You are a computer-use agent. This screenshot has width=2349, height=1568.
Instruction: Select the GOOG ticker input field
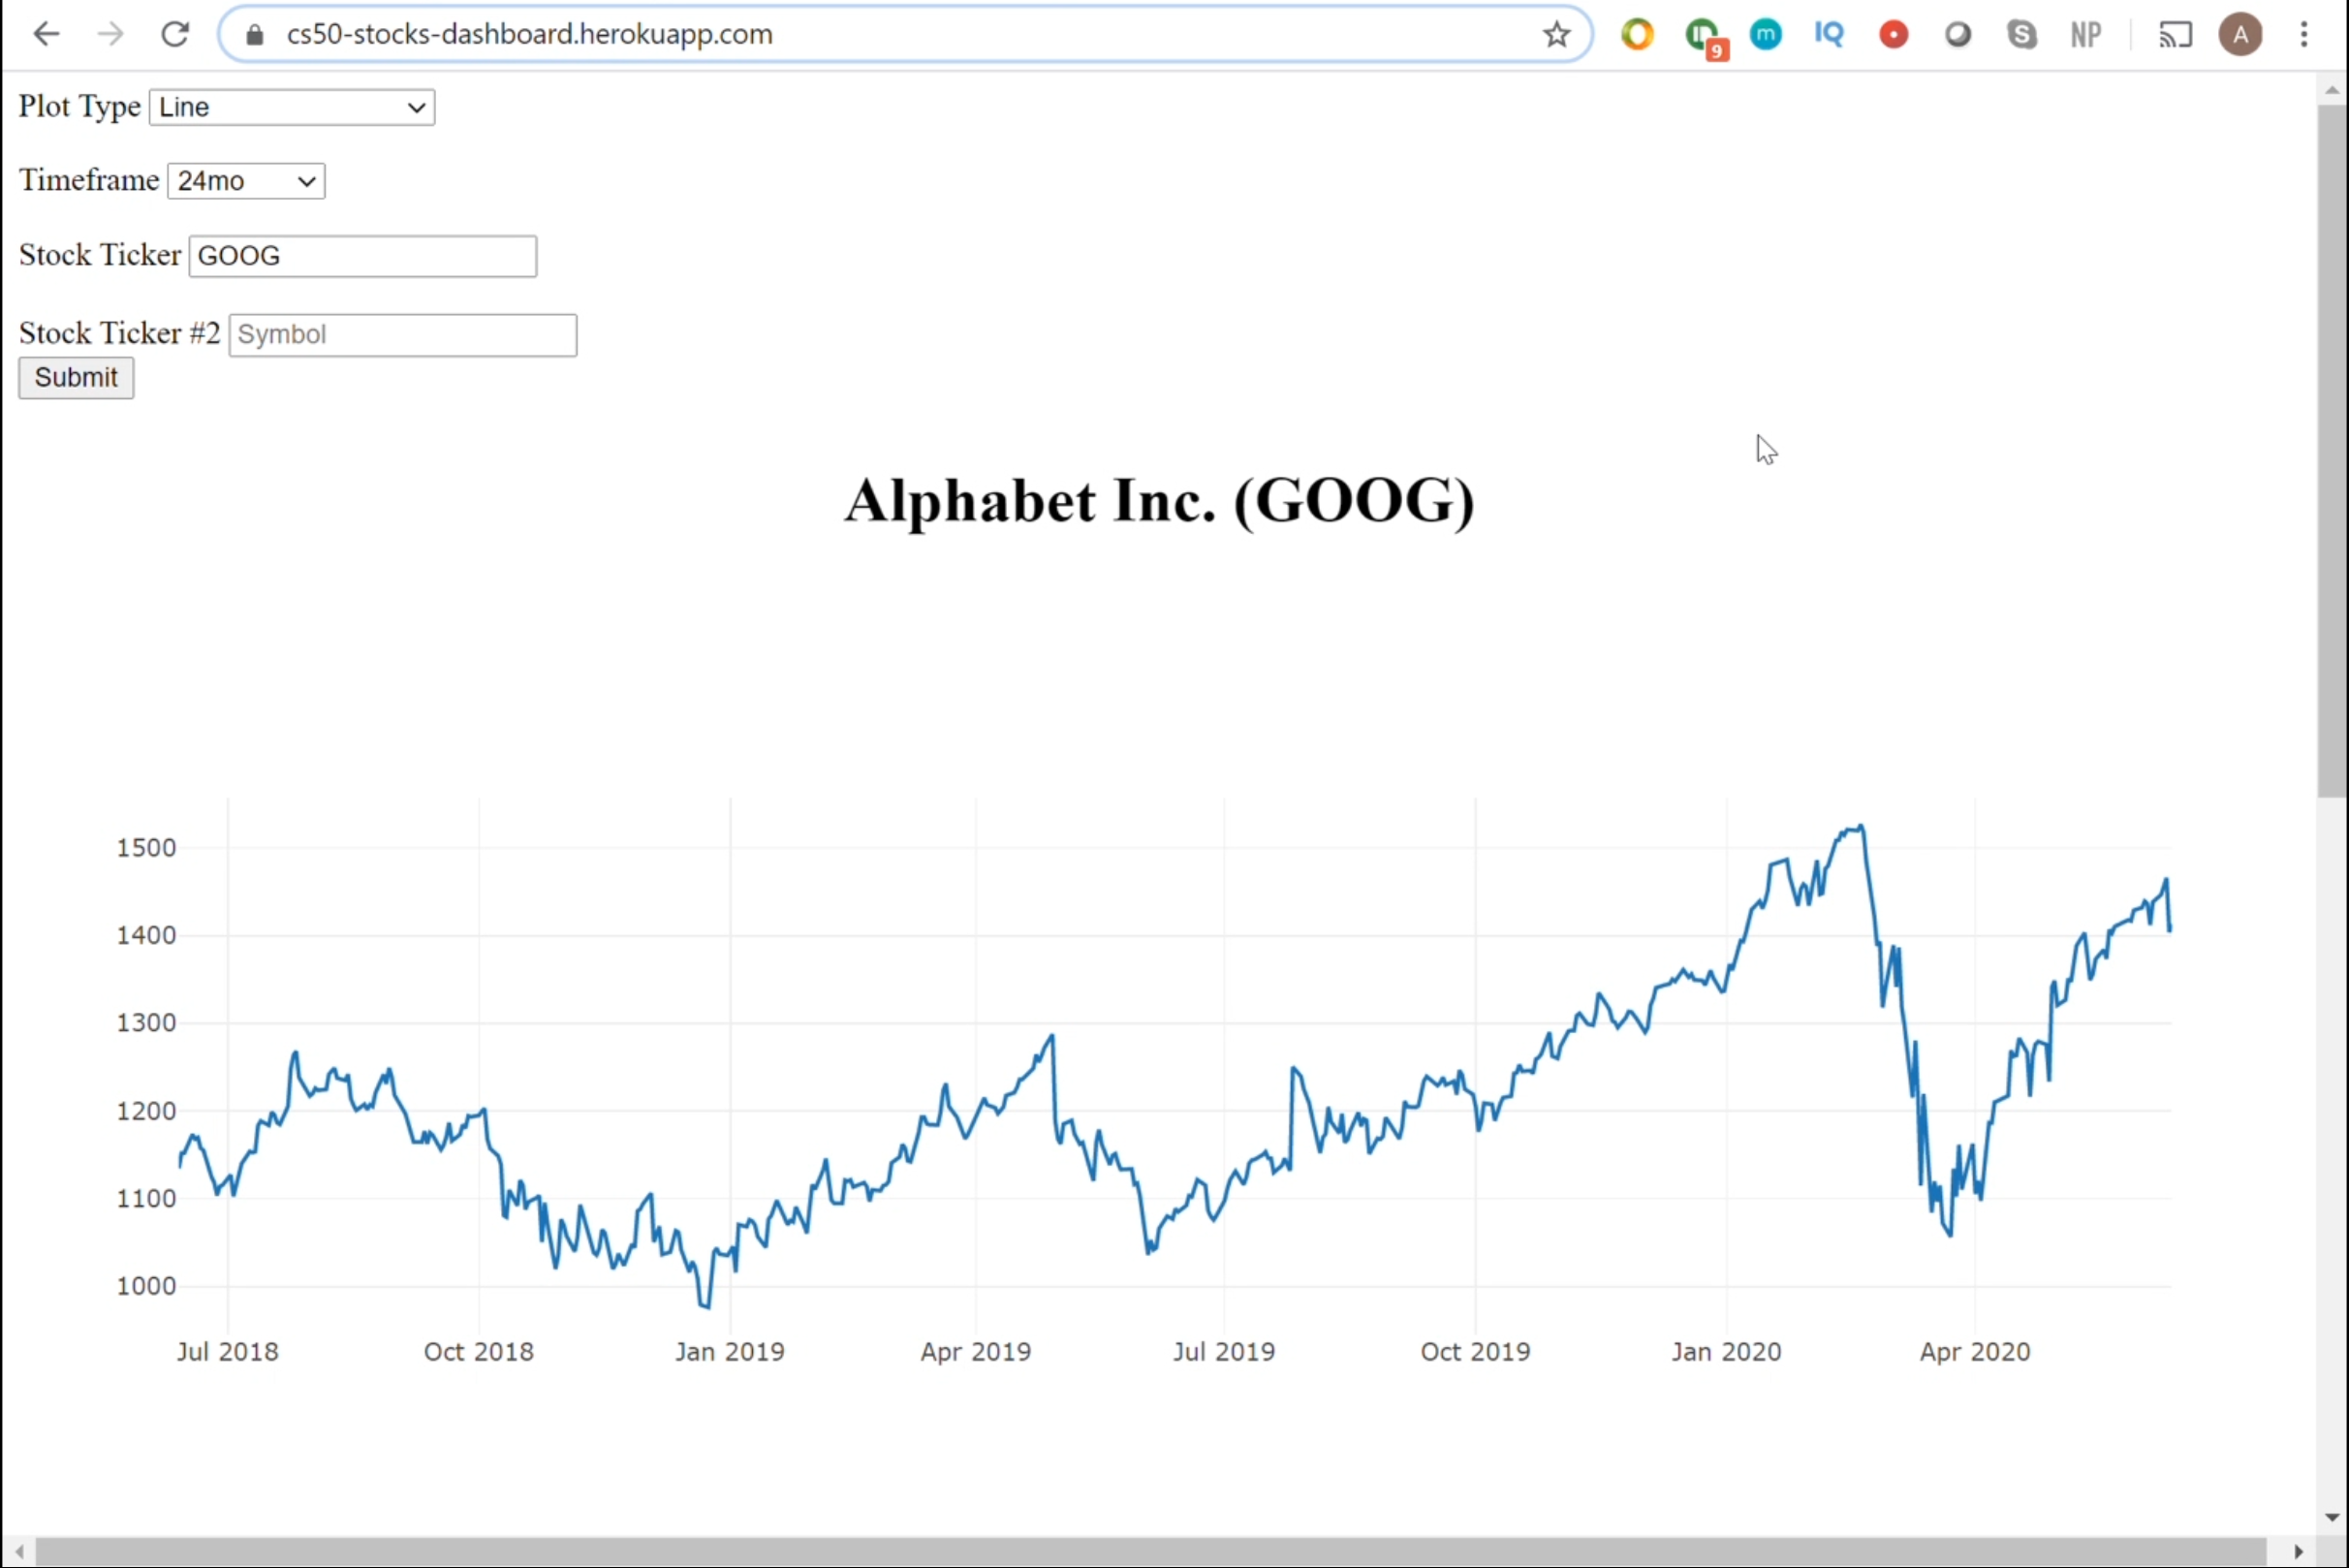point(362,256)
